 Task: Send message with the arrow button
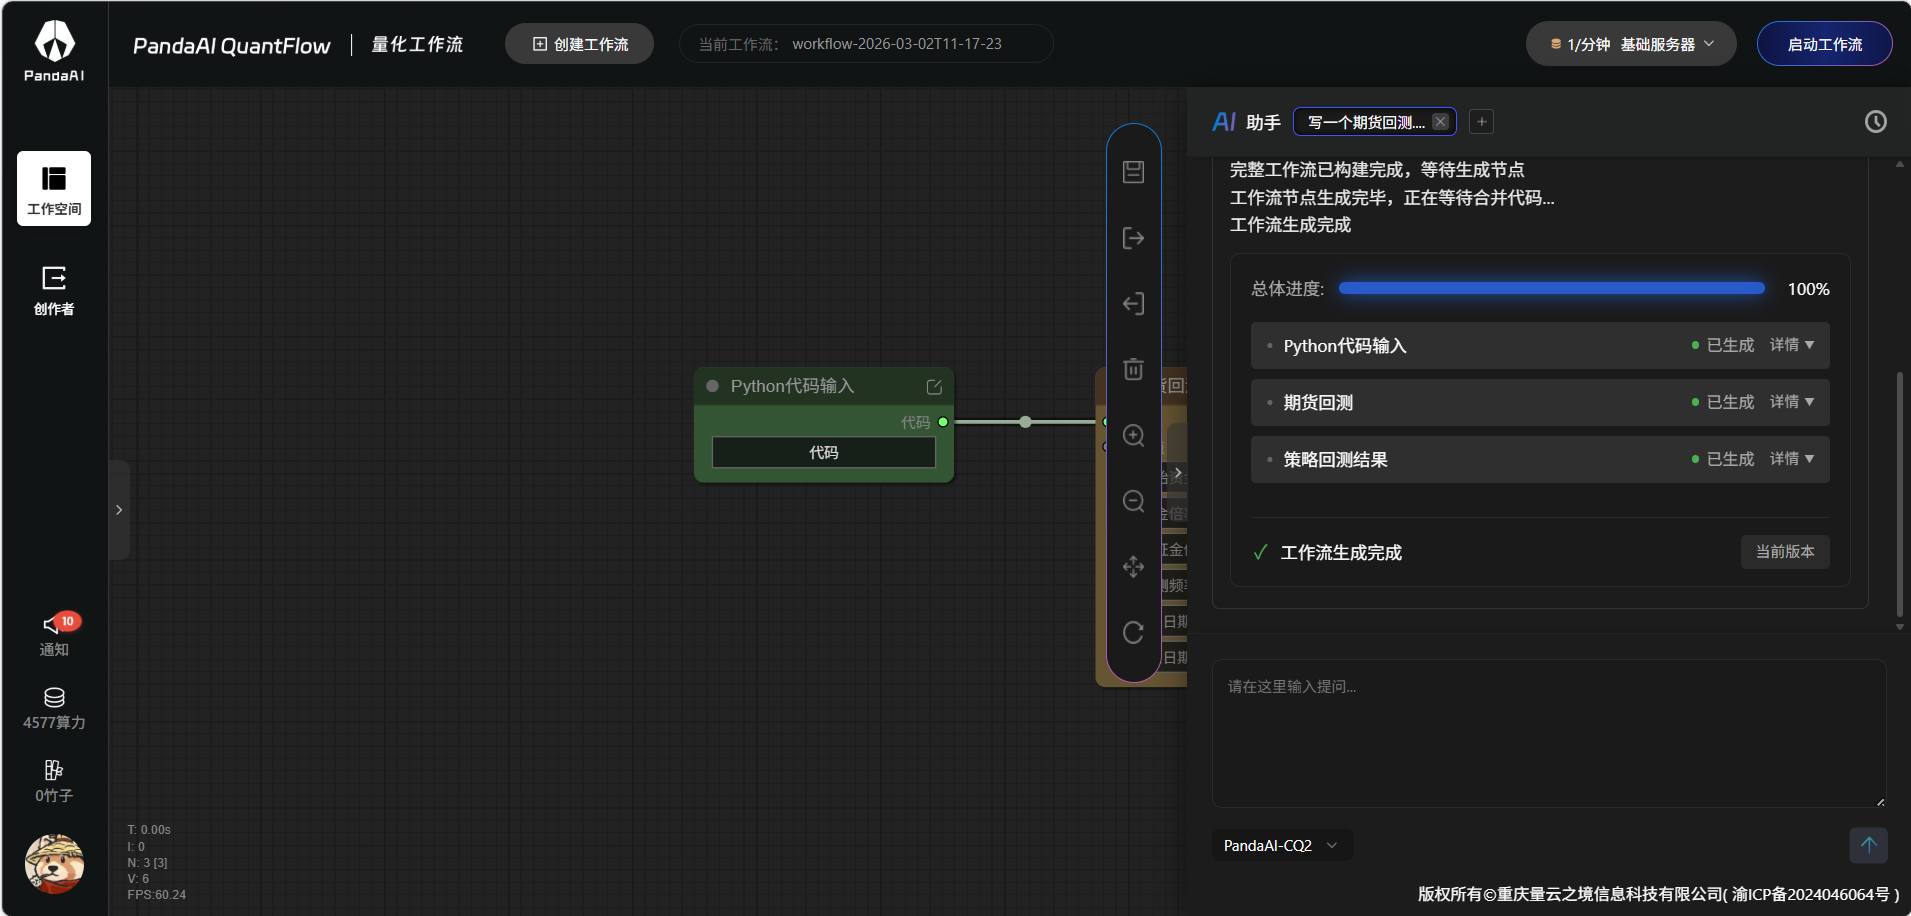tap(1868, 845)
